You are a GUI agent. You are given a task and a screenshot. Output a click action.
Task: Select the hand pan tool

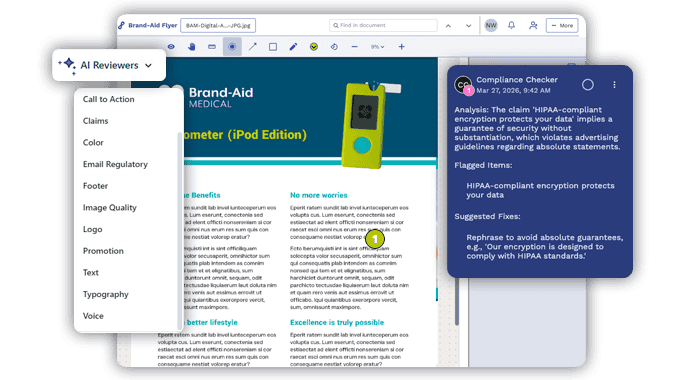[x=192, y=46]
